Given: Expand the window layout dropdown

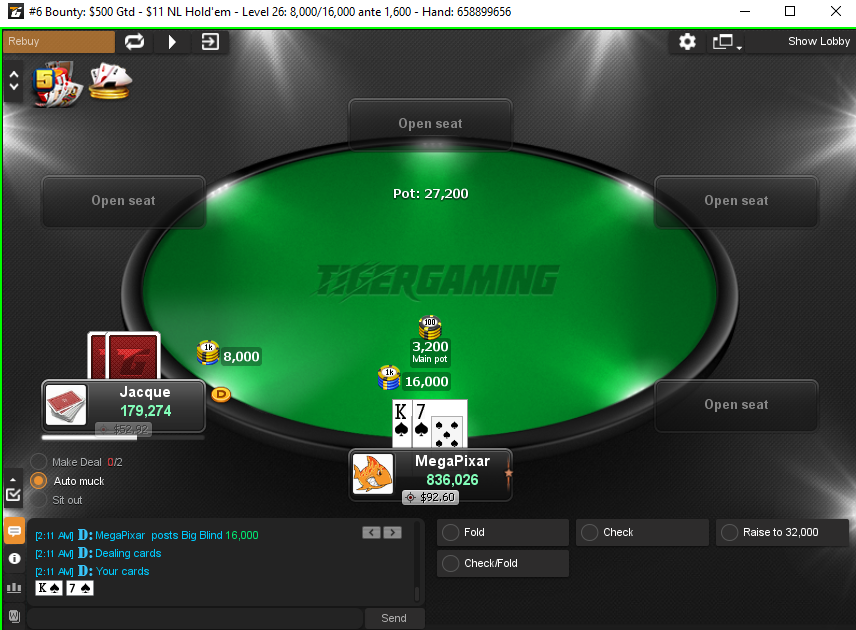Looking at the screenshot, I should (x=727, y=42).
